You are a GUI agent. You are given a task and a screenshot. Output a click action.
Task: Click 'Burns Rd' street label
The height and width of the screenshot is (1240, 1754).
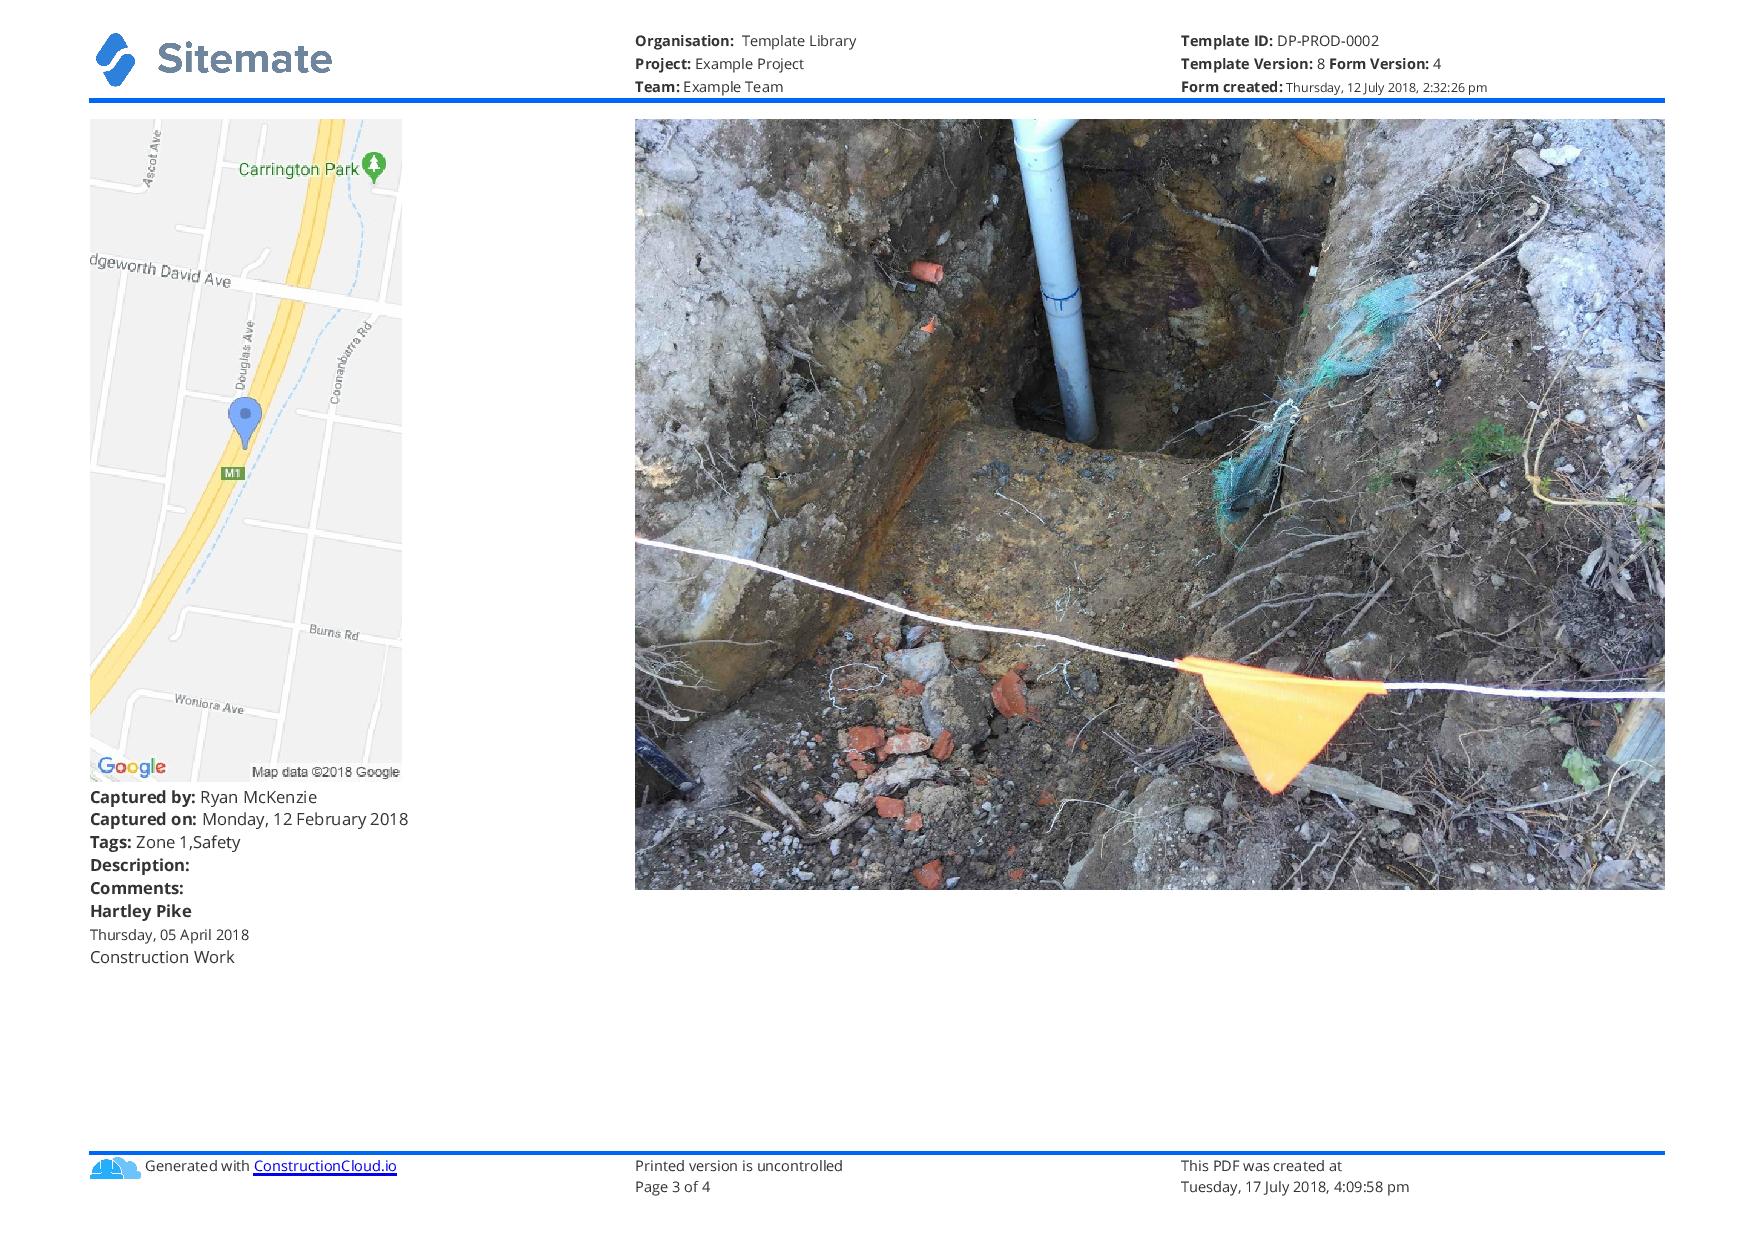(x=334, y=632)
